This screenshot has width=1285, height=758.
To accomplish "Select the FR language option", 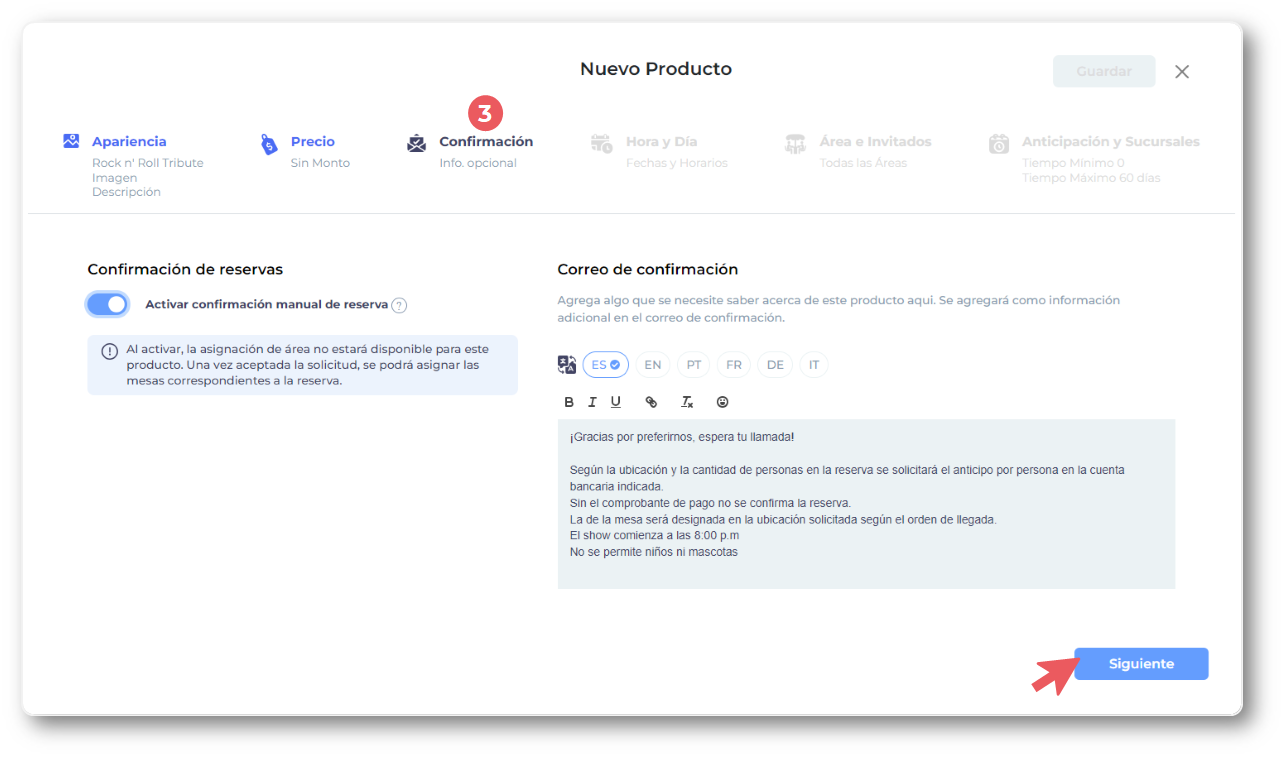I will pos(734,365).
